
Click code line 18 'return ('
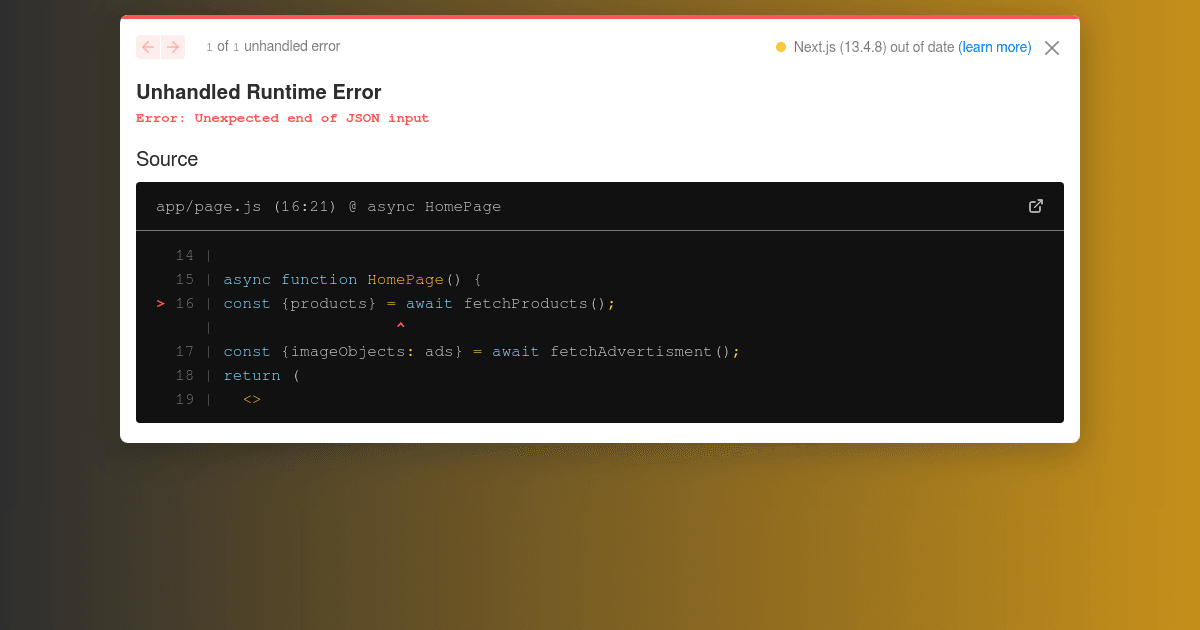point(261,375)
